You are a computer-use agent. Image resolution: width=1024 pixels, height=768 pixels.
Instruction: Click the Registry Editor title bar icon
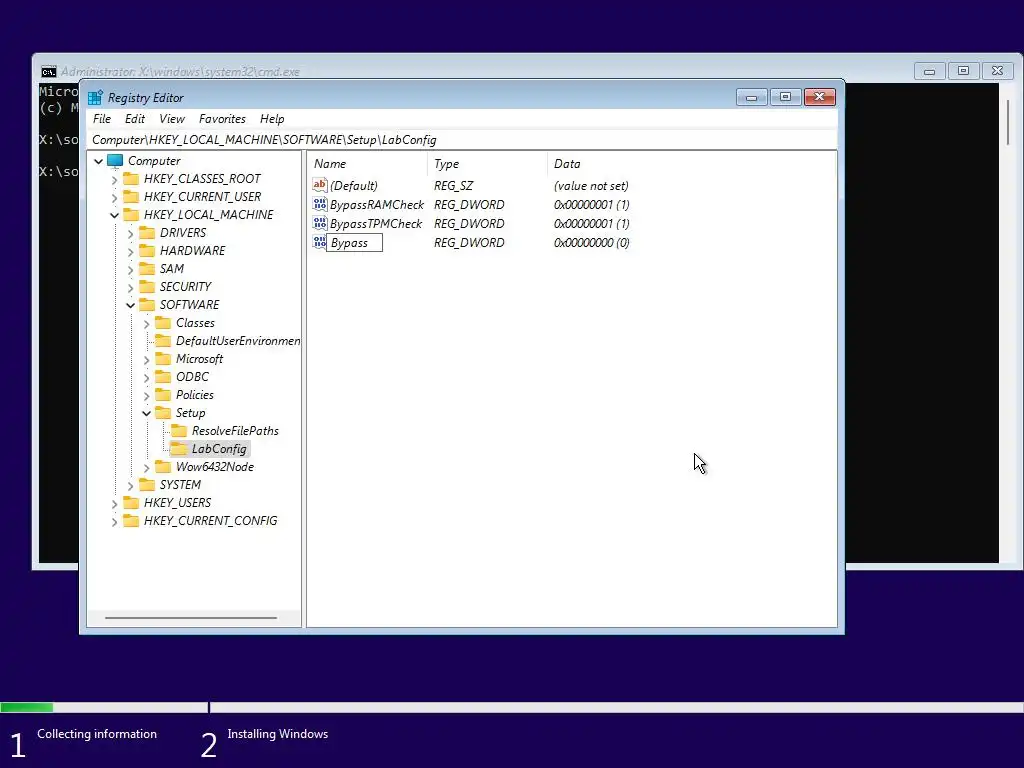click(95, 98)
